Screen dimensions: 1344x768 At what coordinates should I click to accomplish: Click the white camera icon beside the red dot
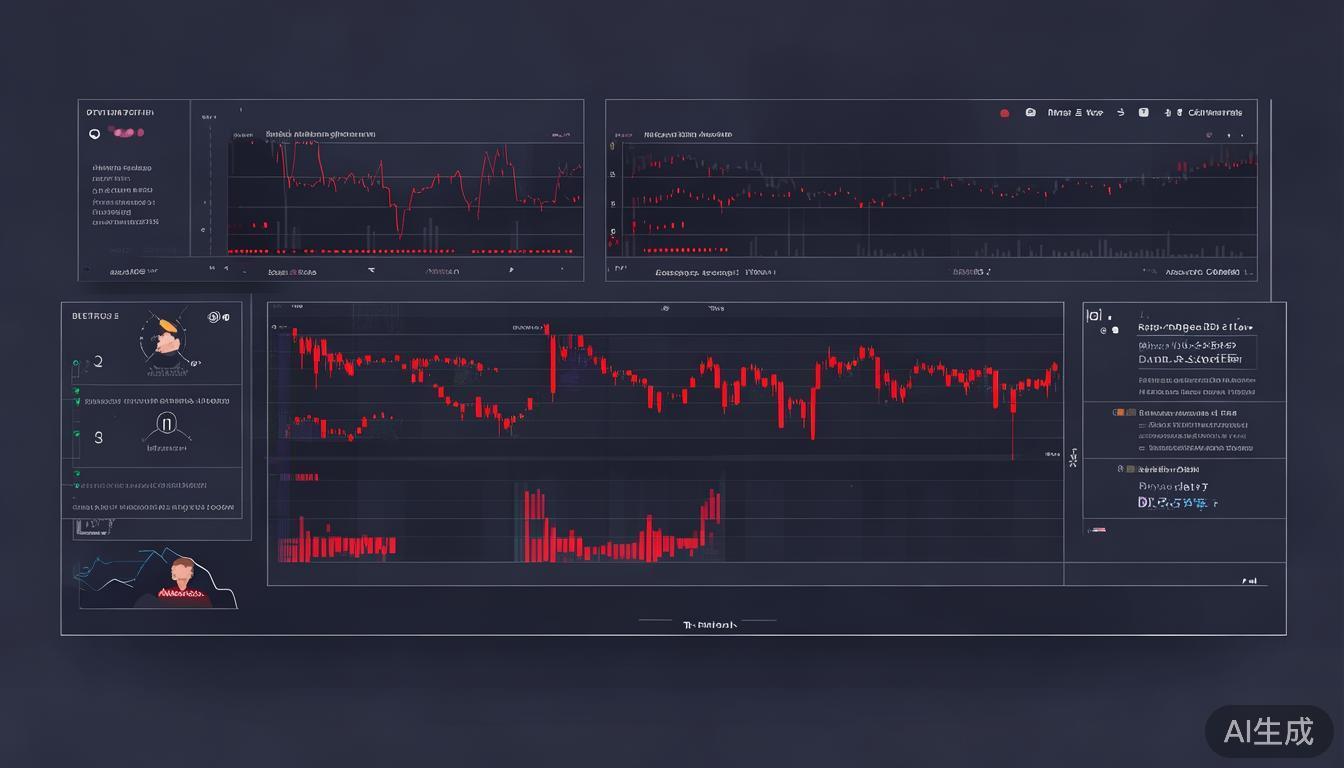(1030, 113)
